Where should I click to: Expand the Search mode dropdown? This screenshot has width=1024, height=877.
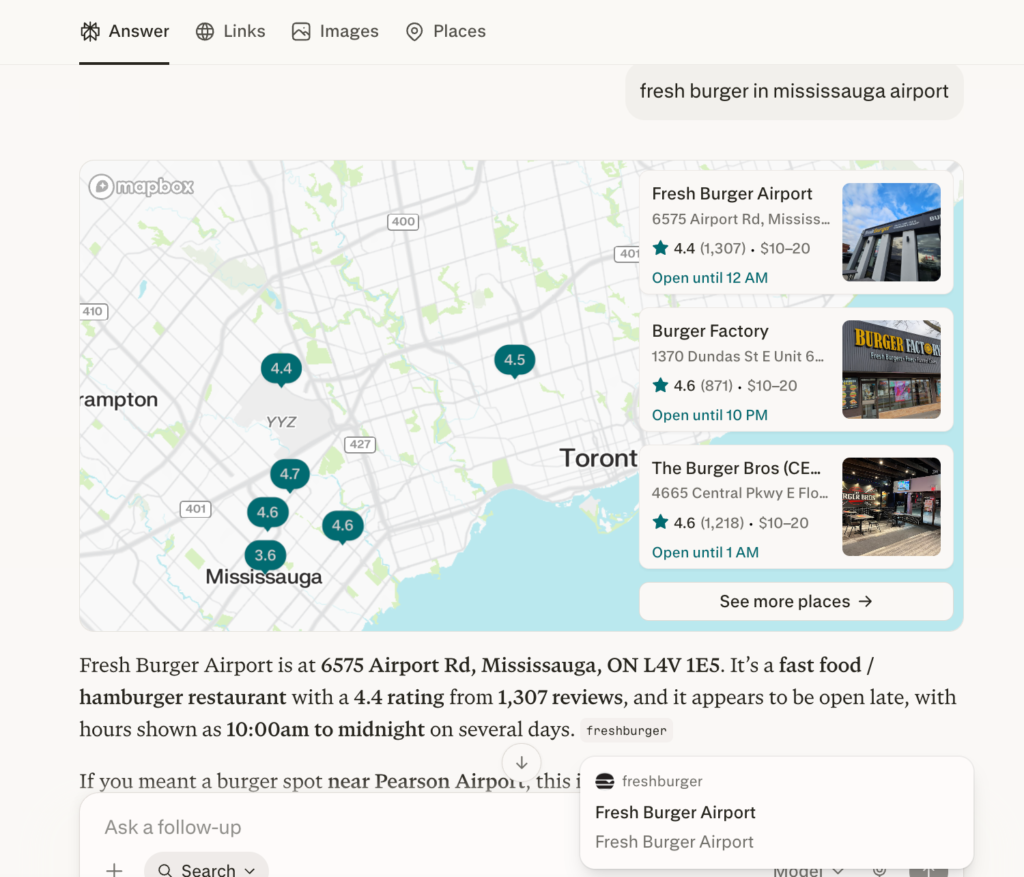click(x=206, y=869)
